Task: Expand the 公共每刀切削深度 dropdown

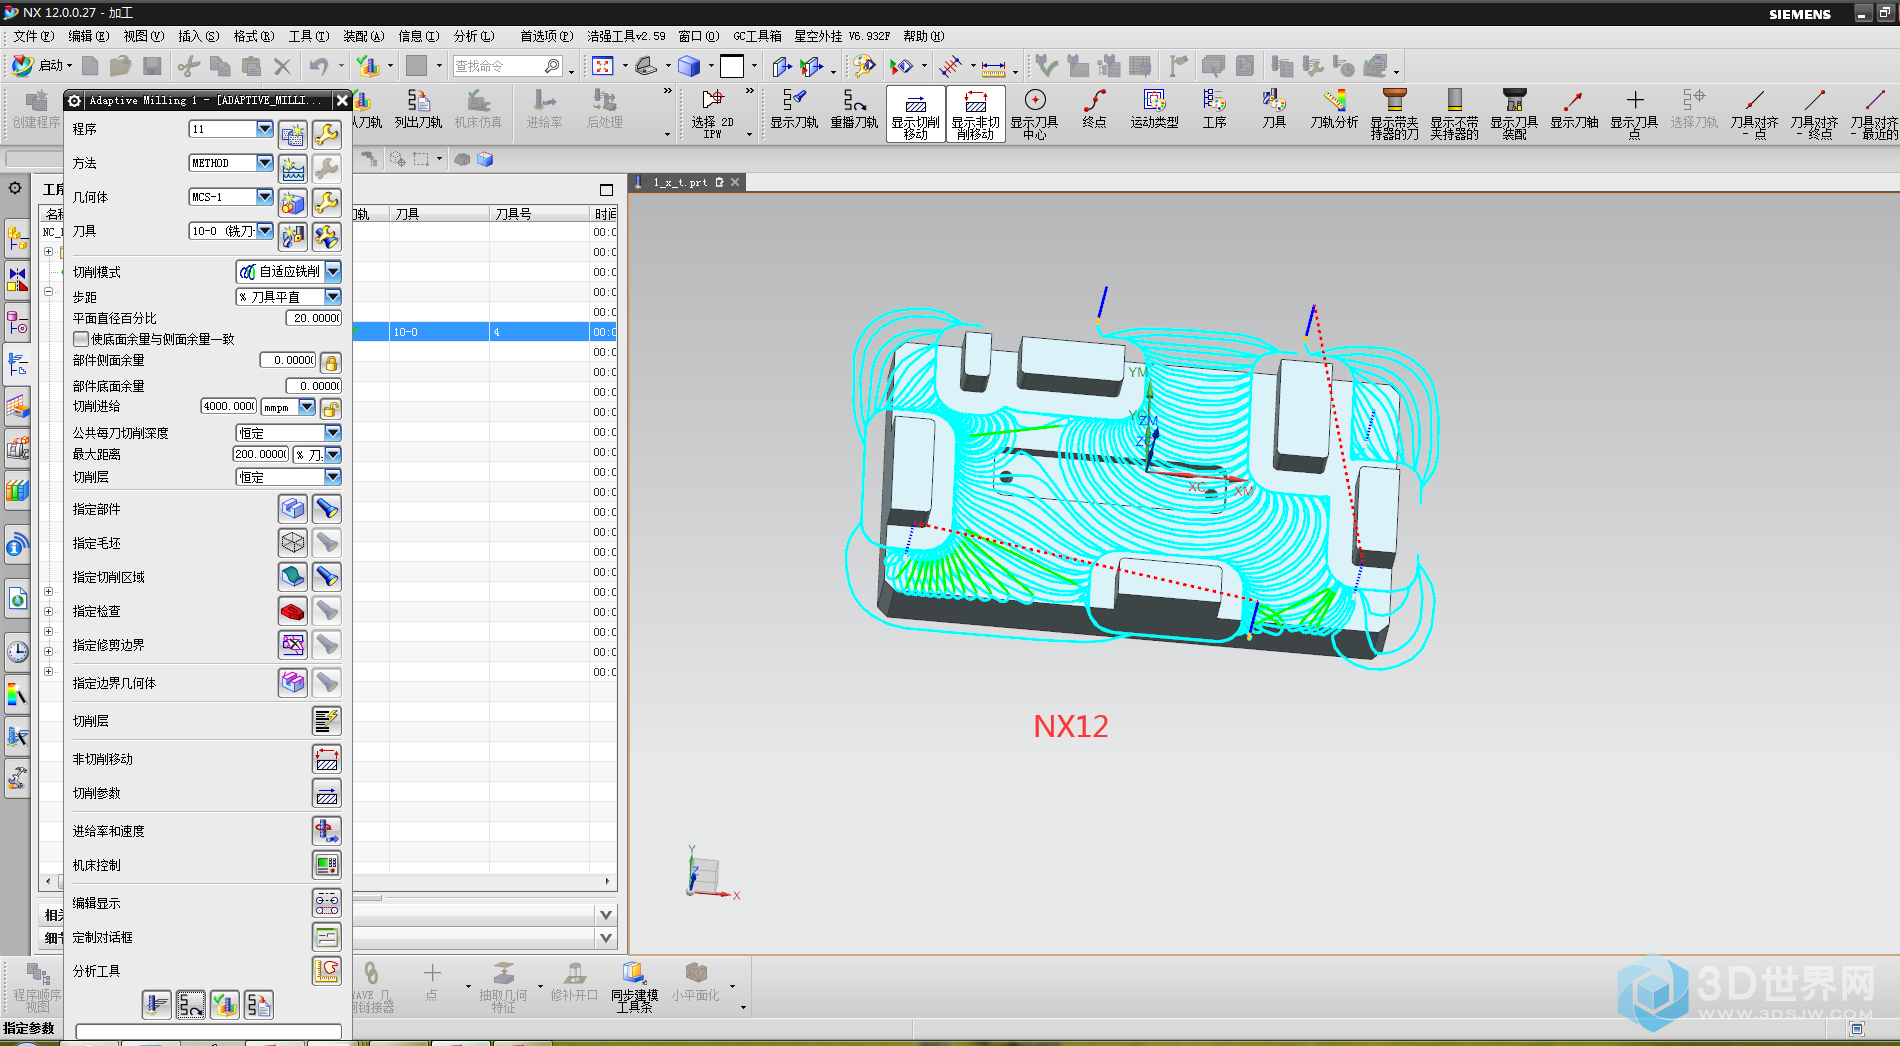Action: pyautogui.click(x=333, y=433)
